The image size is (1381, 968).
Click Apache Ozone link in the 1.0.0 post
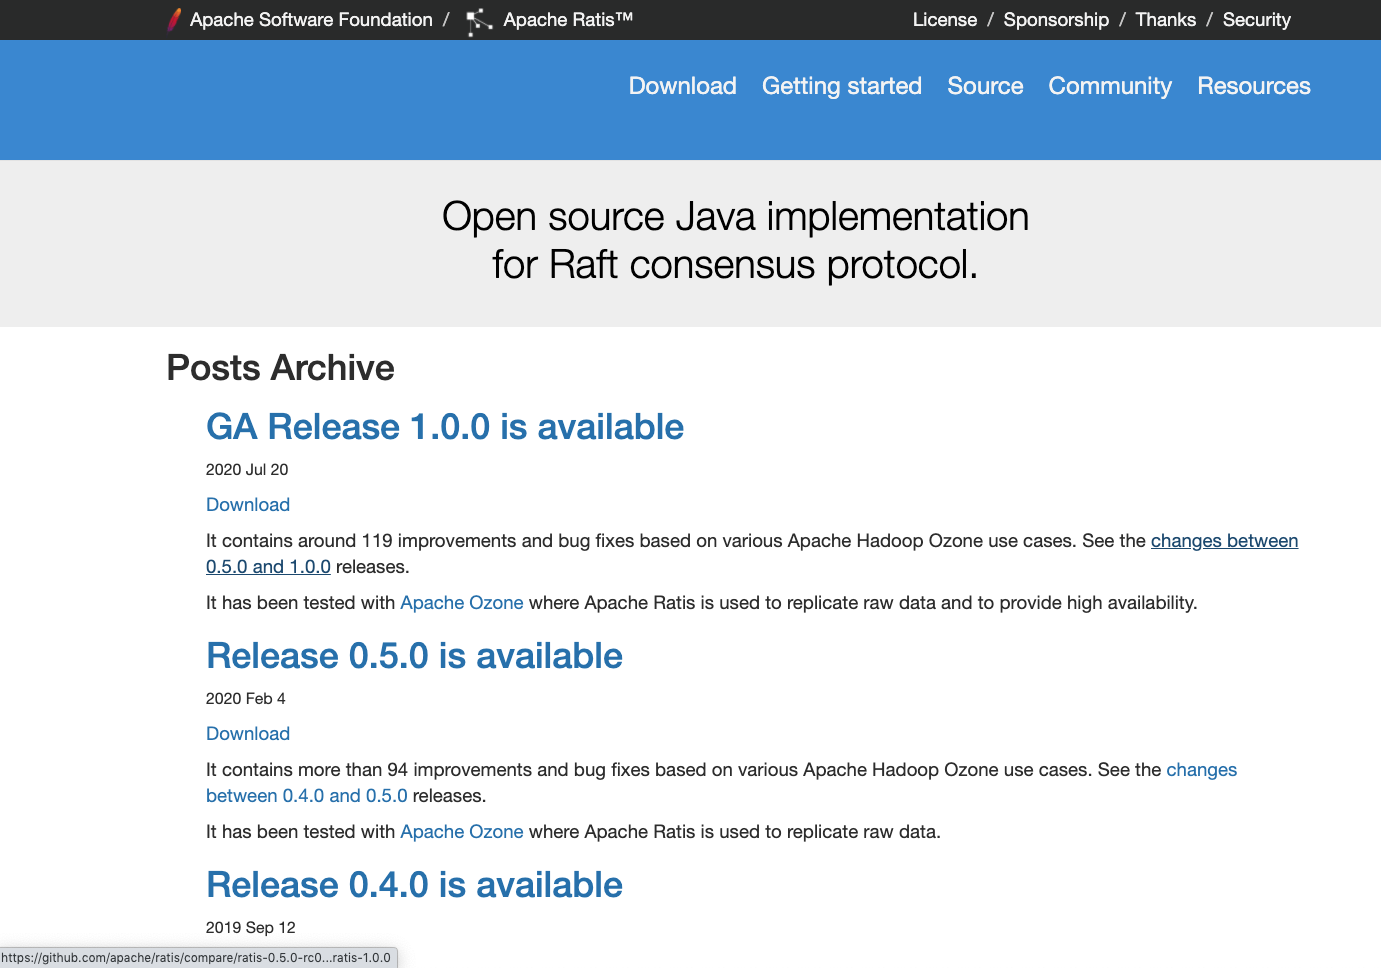click(462, 603)
